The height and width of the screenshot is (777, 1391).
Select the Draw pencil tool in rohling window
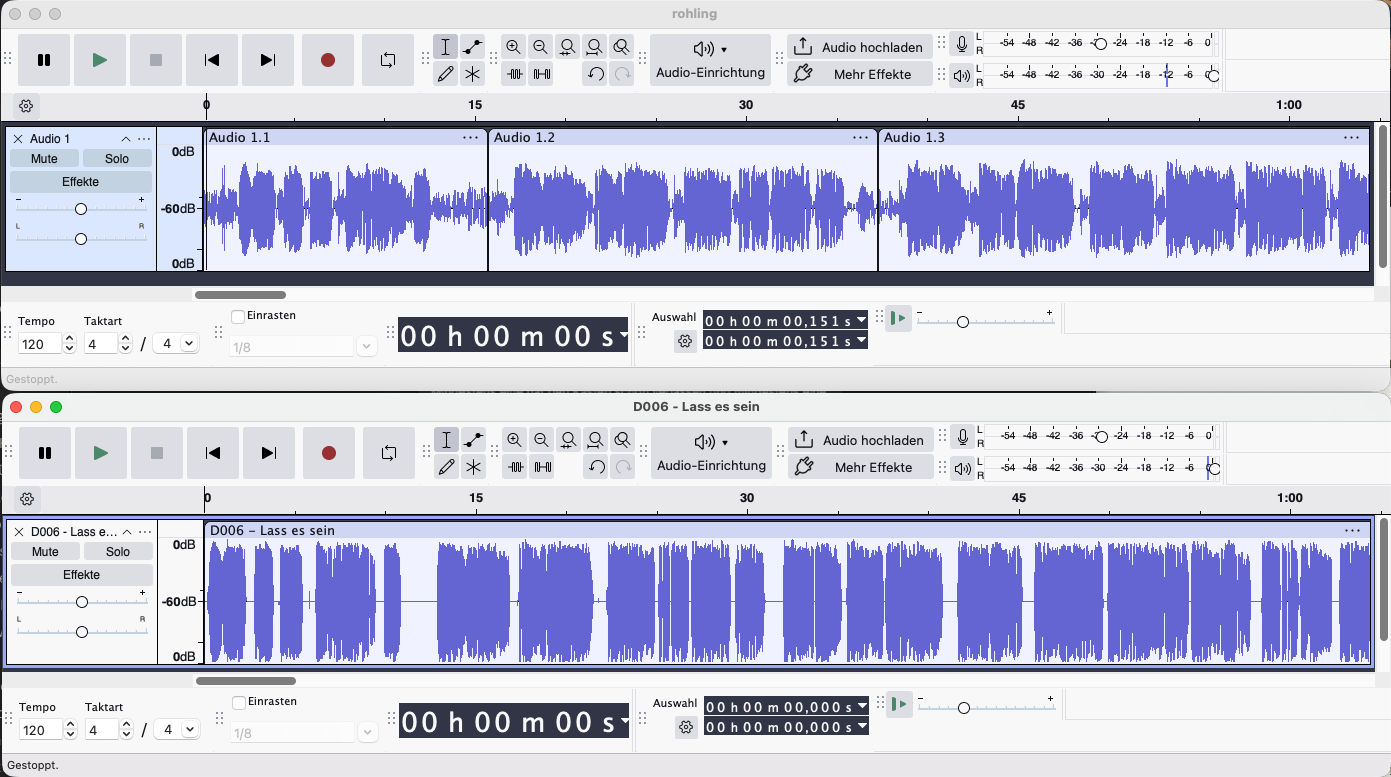tap(446, 73)
